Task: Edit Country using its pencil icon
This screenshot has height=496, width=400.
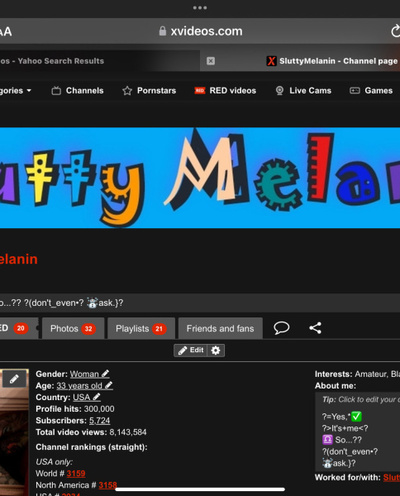Action: coord(97,397)
